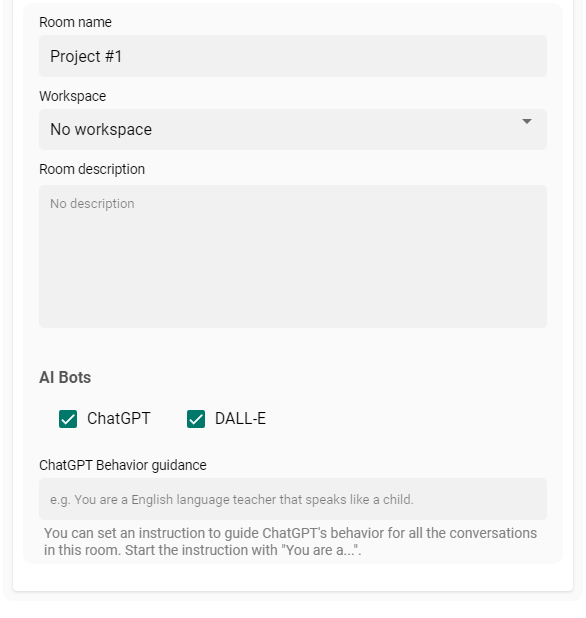
Task: Click the "Room name" label
Action: pos(75,22)
